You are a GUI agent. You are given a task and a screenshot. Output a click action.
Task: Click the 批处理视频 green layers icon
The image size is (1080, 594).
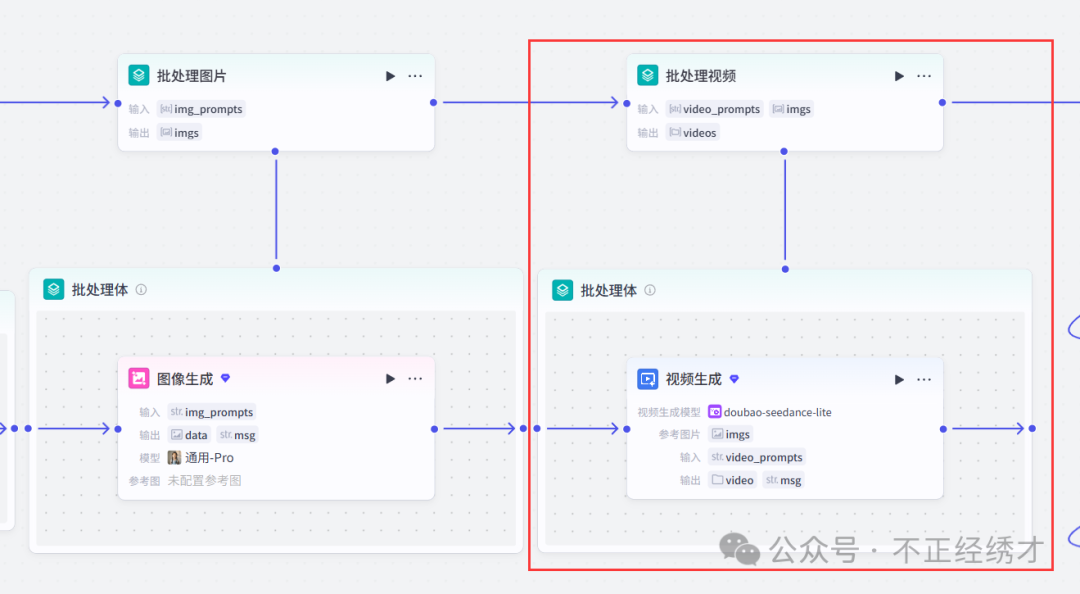(x=648, y=76)
